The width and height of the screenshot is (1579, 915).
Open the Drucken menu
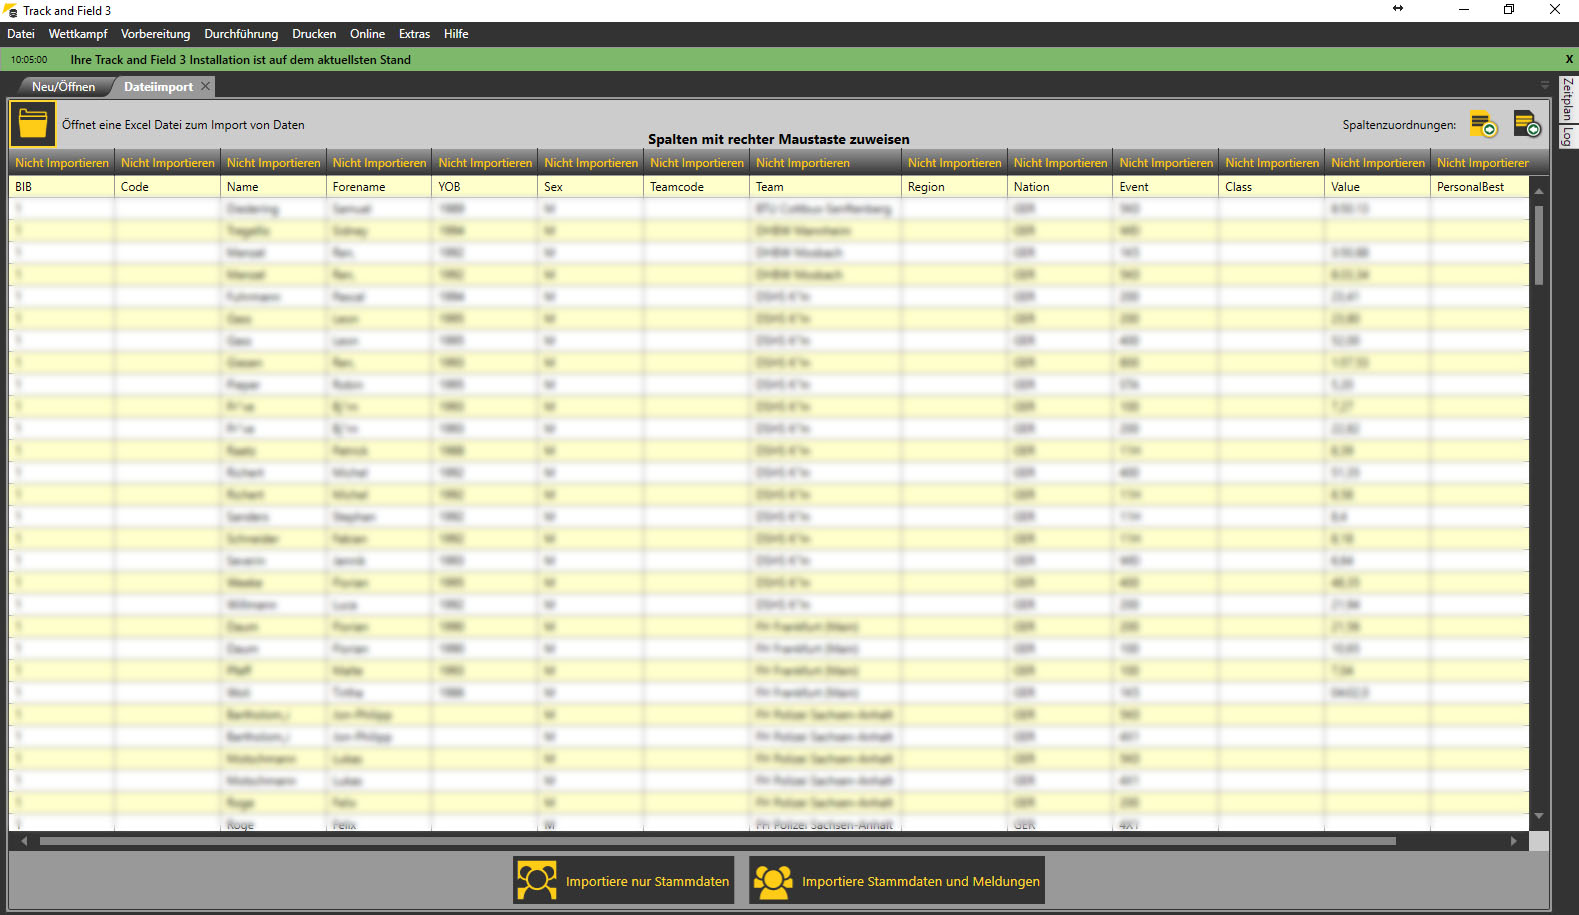314,34
